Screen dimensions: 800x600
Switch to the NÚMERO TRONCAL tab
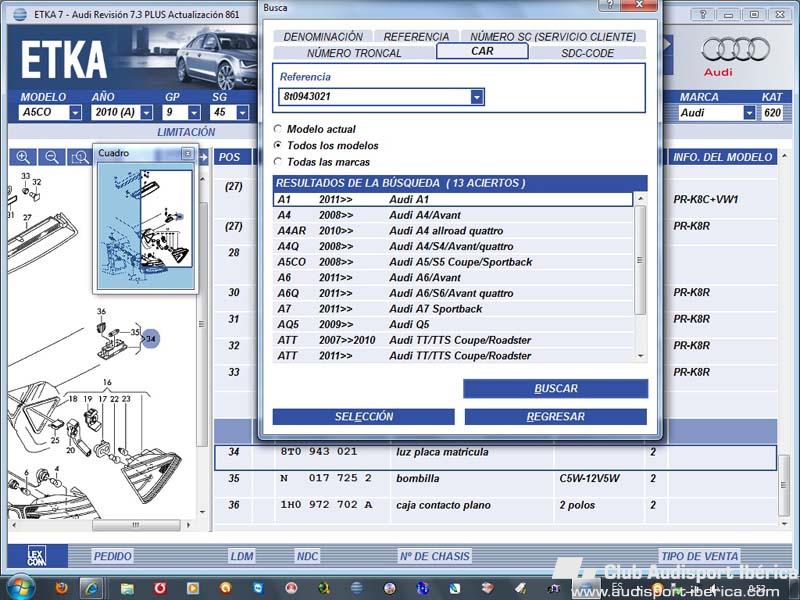pyautogui.click(x=354, y=53)
